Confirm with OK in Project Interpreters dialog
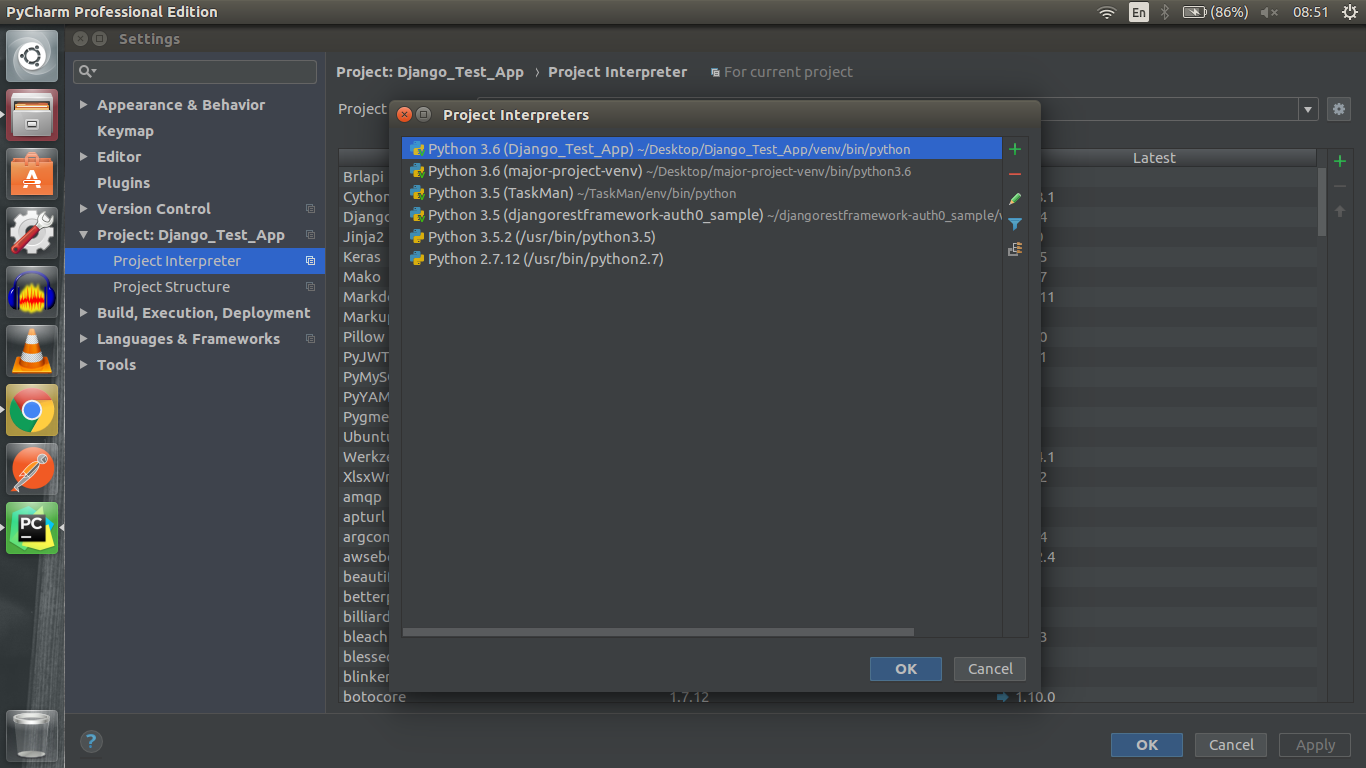The width and height of the screenshot is (1366, 768). click(906, 669)
